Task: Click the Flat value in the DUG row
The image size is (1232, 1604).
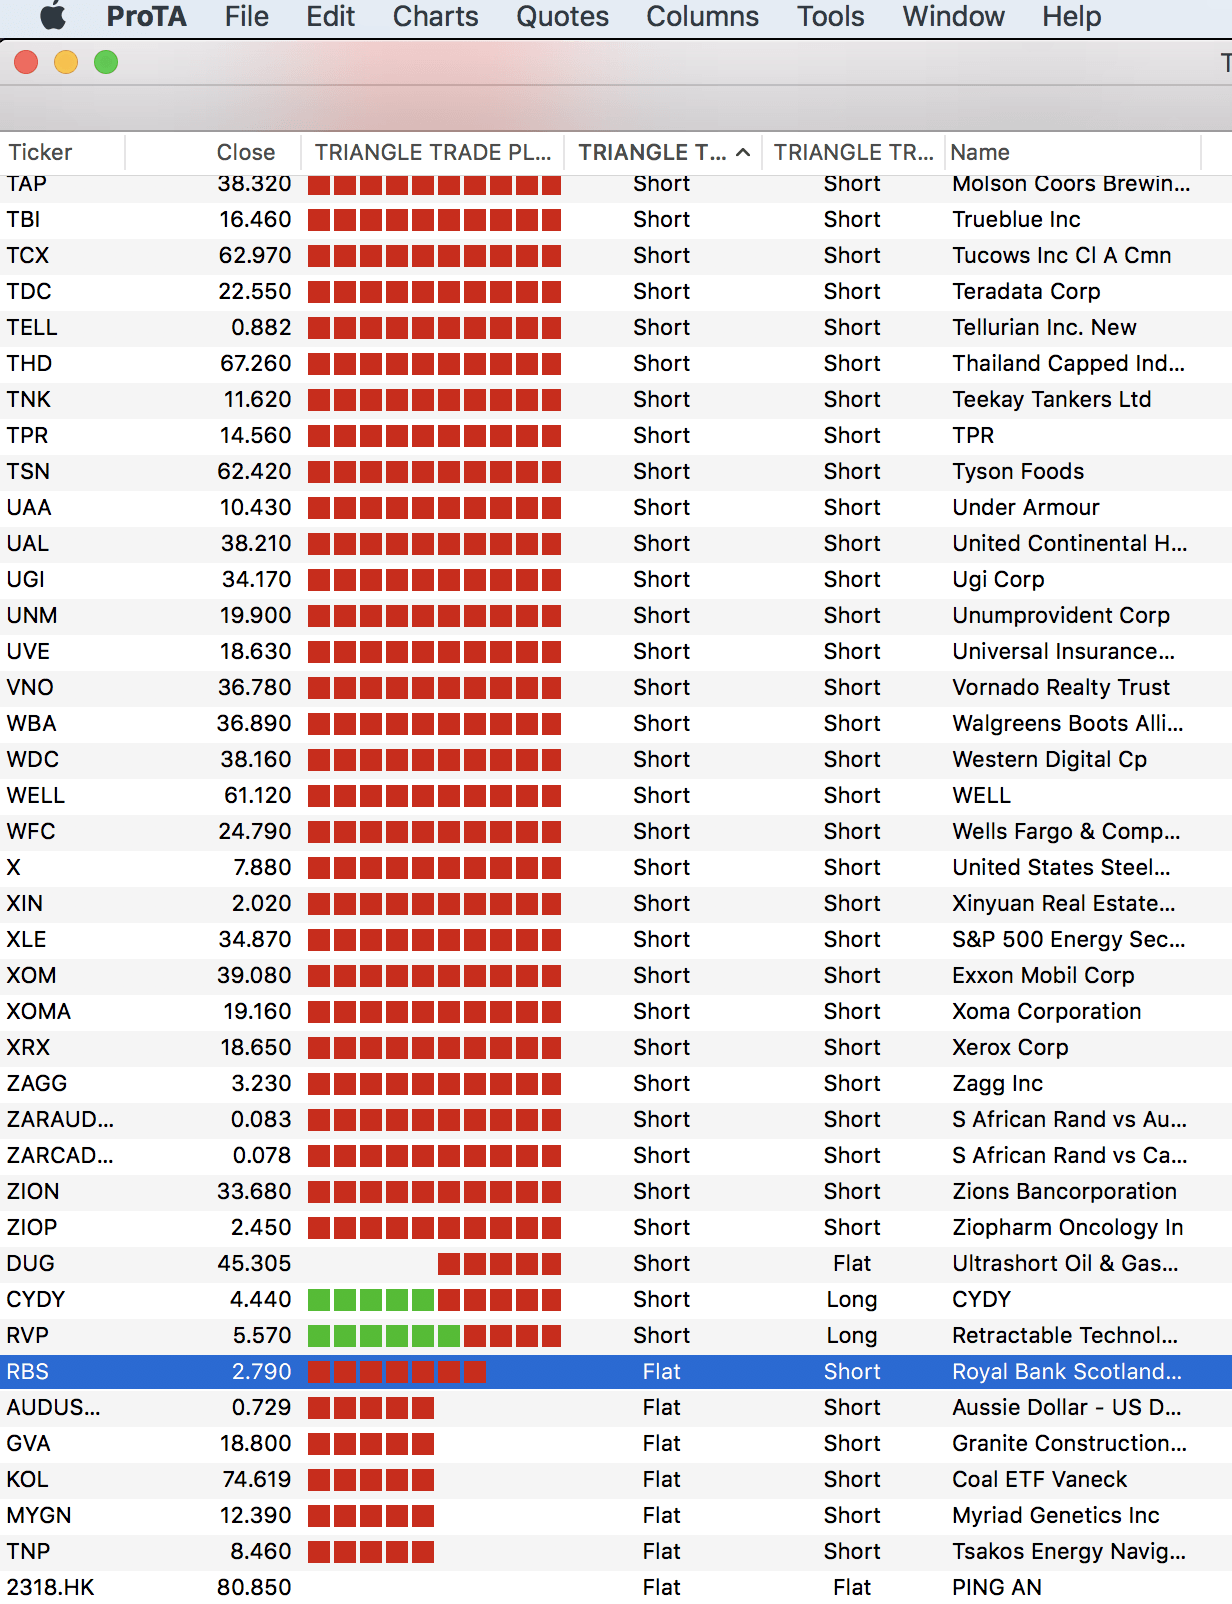Action: pos(852,1264)
